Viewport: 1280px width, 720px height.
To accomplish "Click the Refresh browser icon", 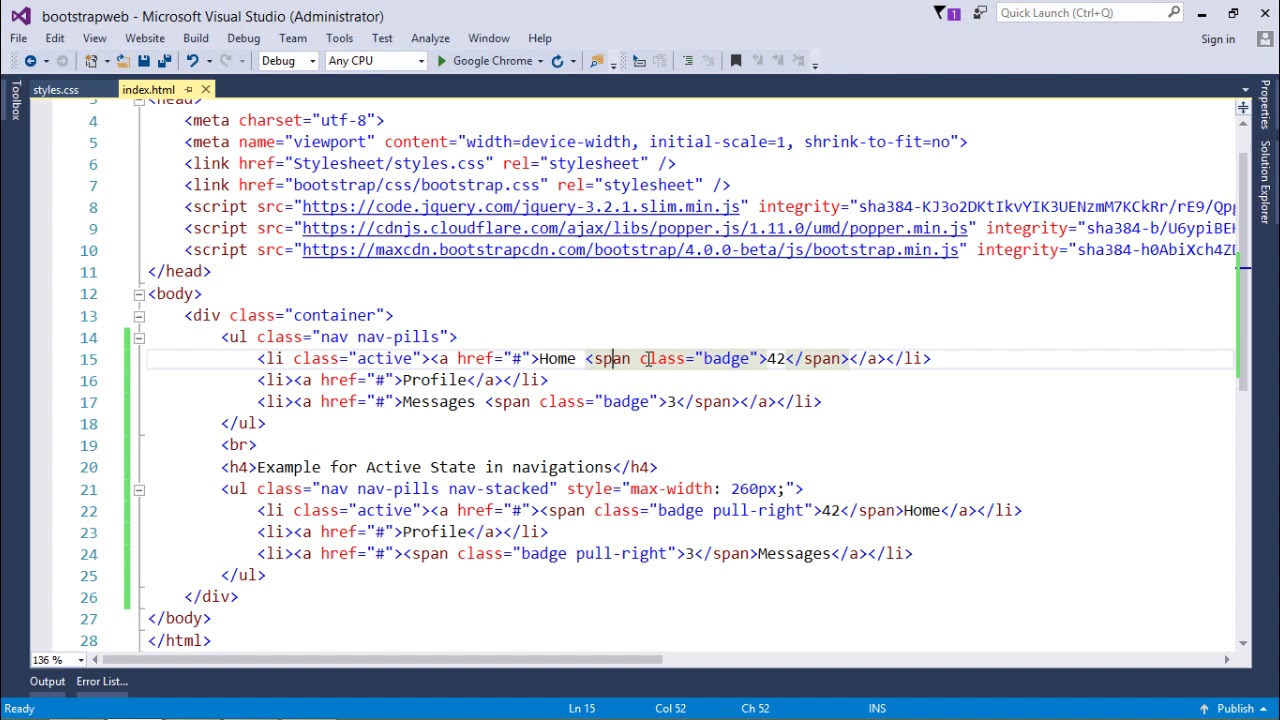I will pyautogui.click(x=557, y=61).
